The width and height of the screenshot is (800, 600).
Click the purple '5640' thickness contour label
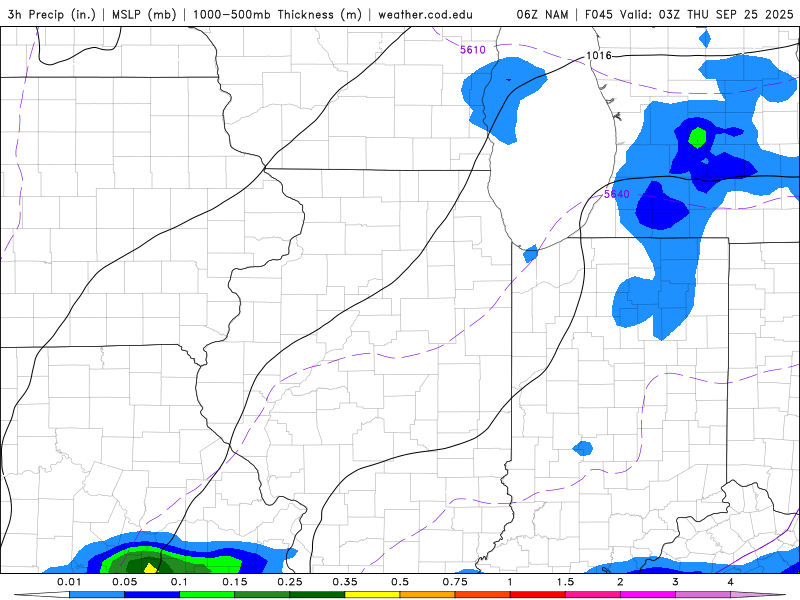[x=616, y=194]
